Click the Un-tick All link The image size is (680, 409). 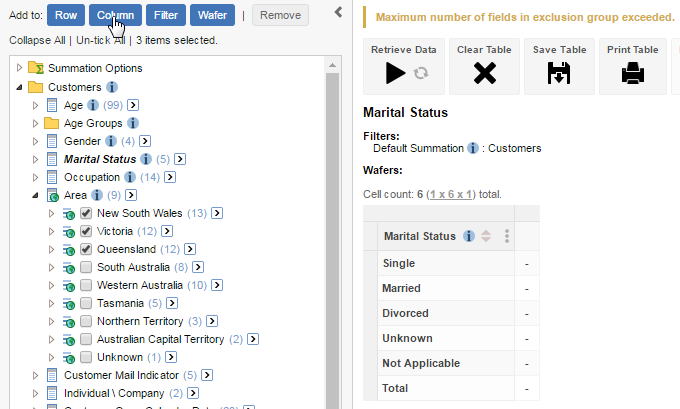[x=100, y=40]
